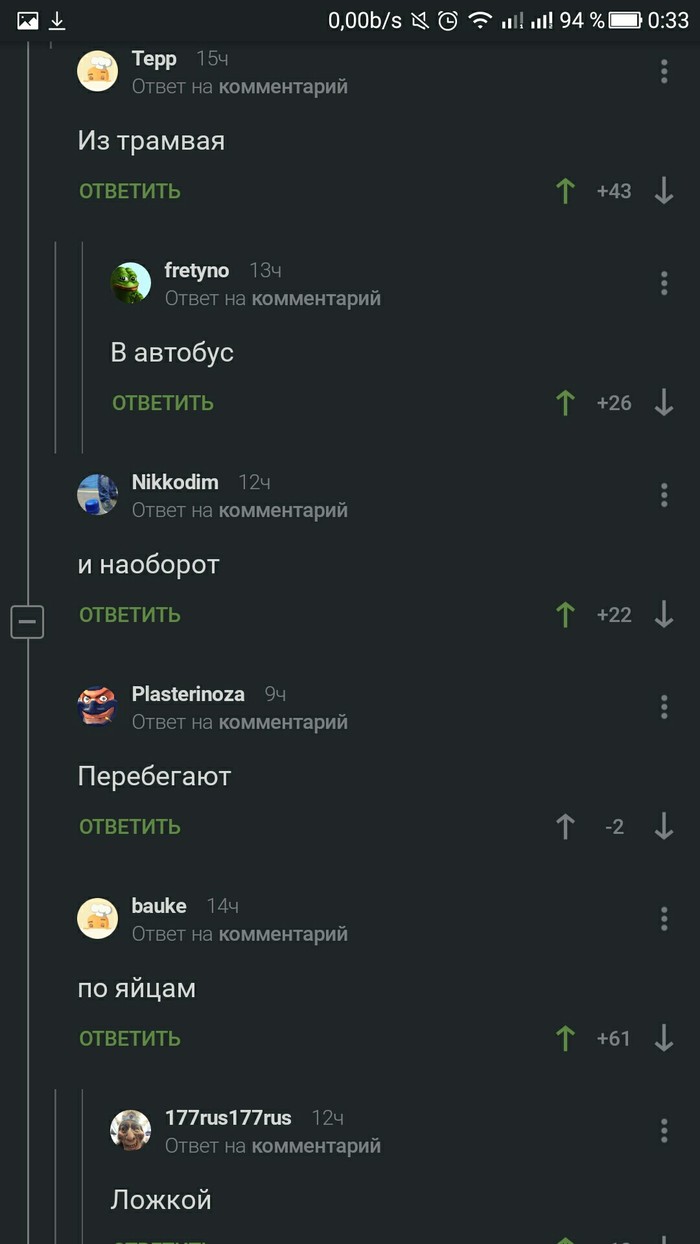Tap the download icon in status bar
700x1244 pixels.
[57, 20]
